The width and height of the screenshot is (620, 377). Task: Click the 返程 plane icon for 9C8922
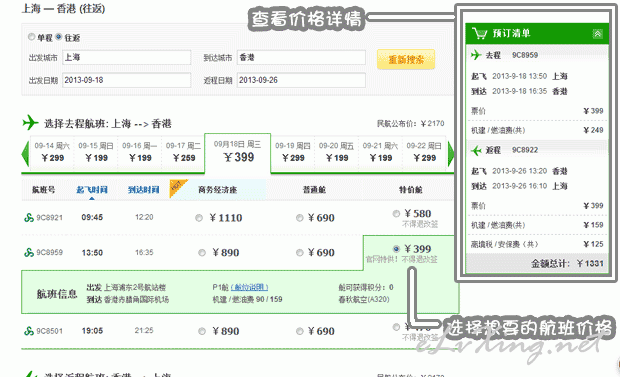pos(476,150)
